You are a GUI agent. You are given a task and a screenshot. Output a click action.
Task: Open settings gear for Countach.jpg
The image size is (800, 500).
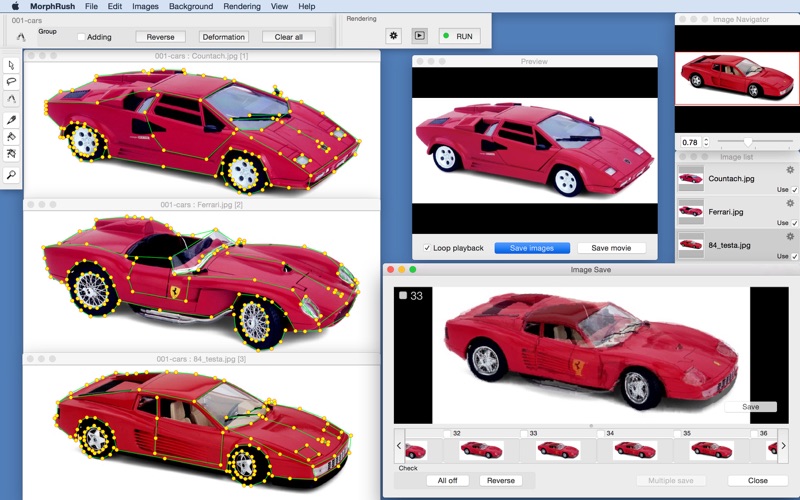click(x=790, y=170)
